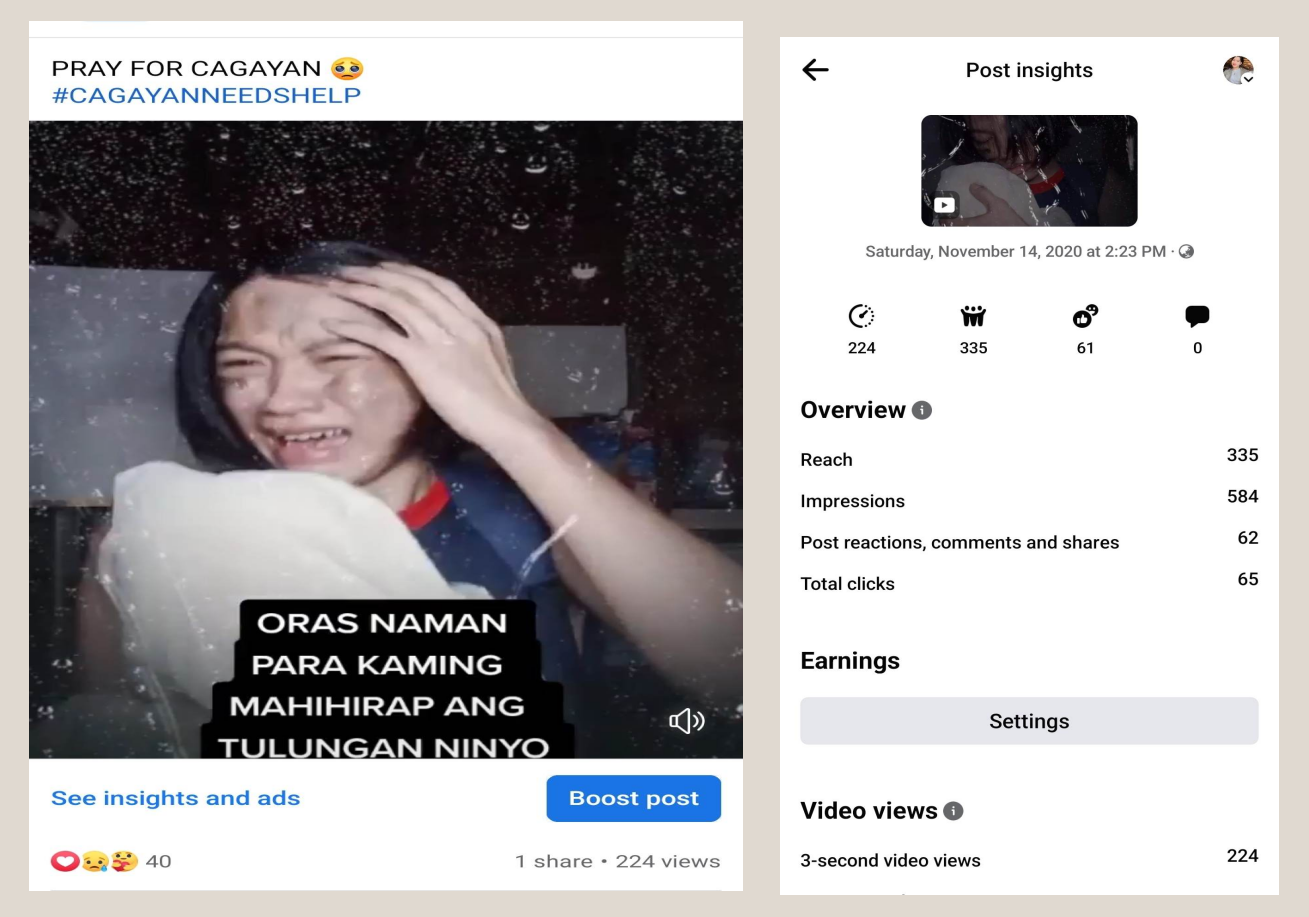The height and width of the screenshot is (917, 1309).
Task: Click the Video views section heading
Action: point(869,811)
